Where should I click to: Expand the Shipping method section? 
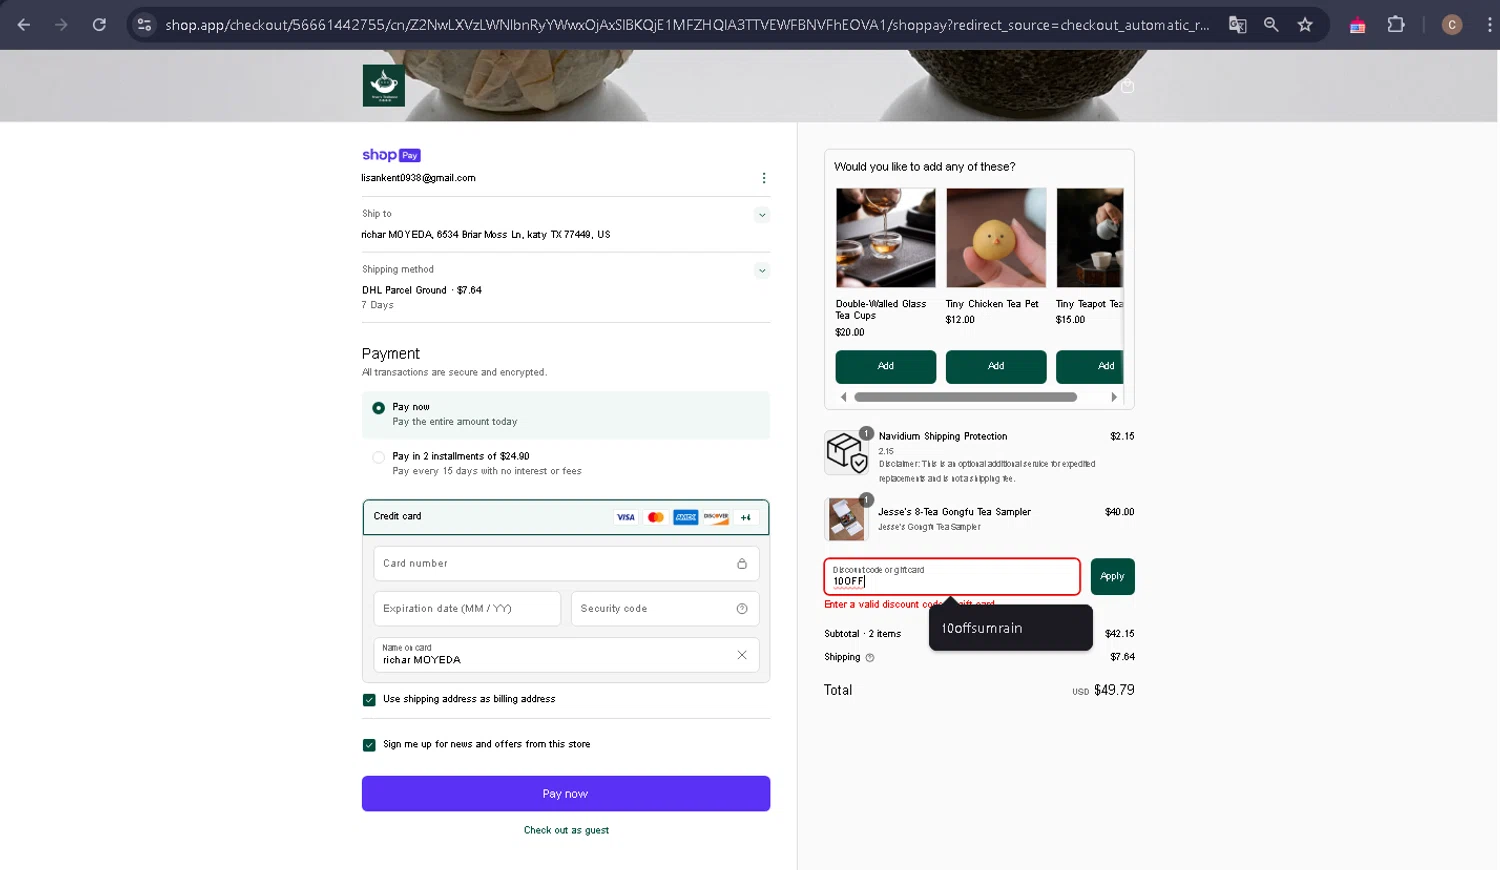pyautogui.click(x=762, y=270)
